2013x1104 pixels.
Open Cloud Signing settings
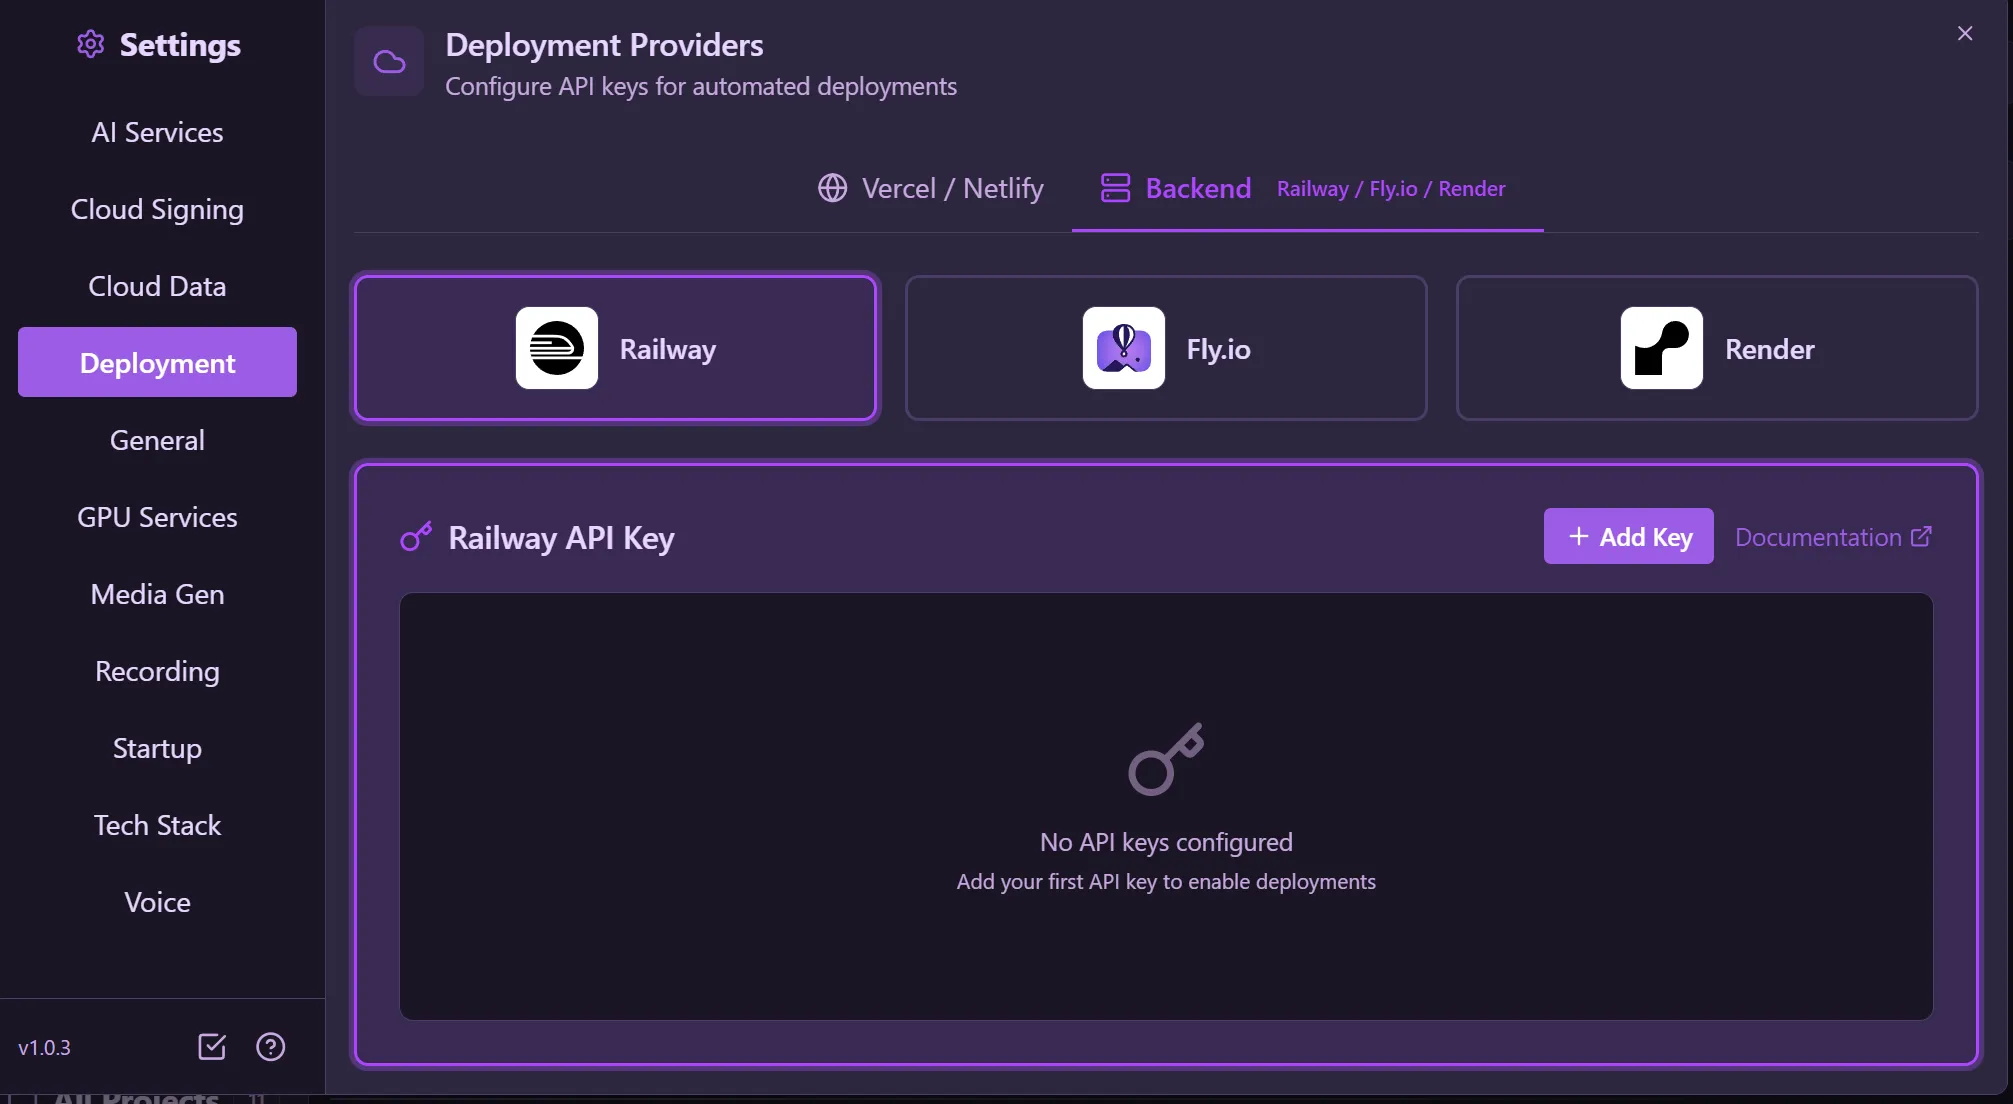coord(157,209)
